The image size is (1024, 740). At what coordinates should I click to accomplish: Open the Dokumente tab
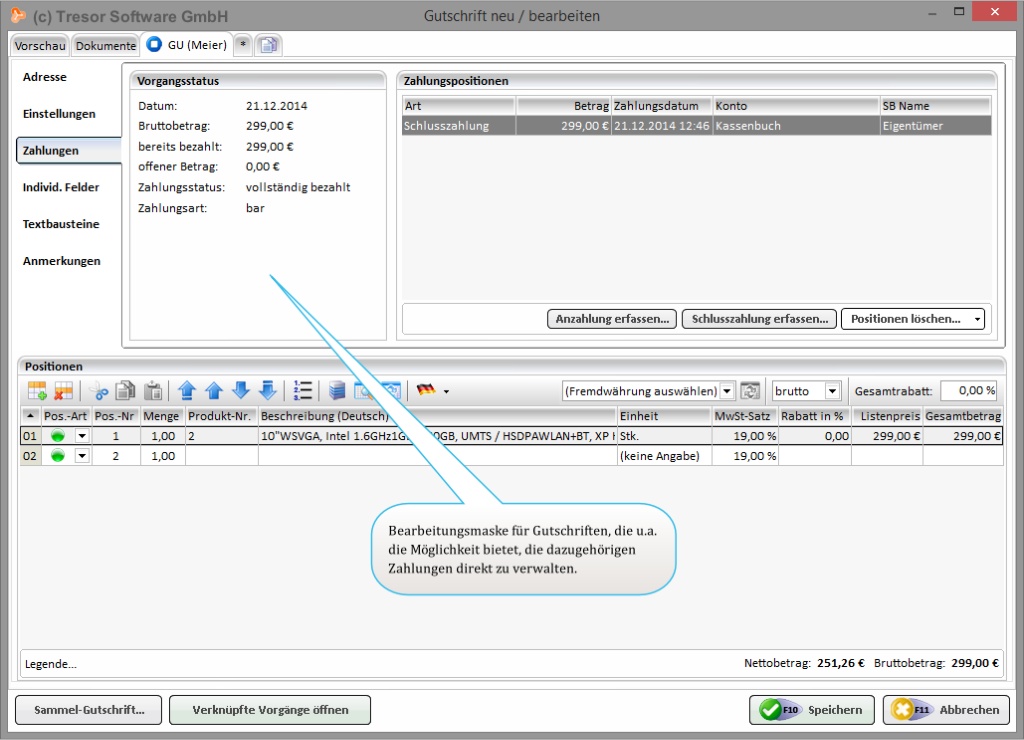click(106, 46)
